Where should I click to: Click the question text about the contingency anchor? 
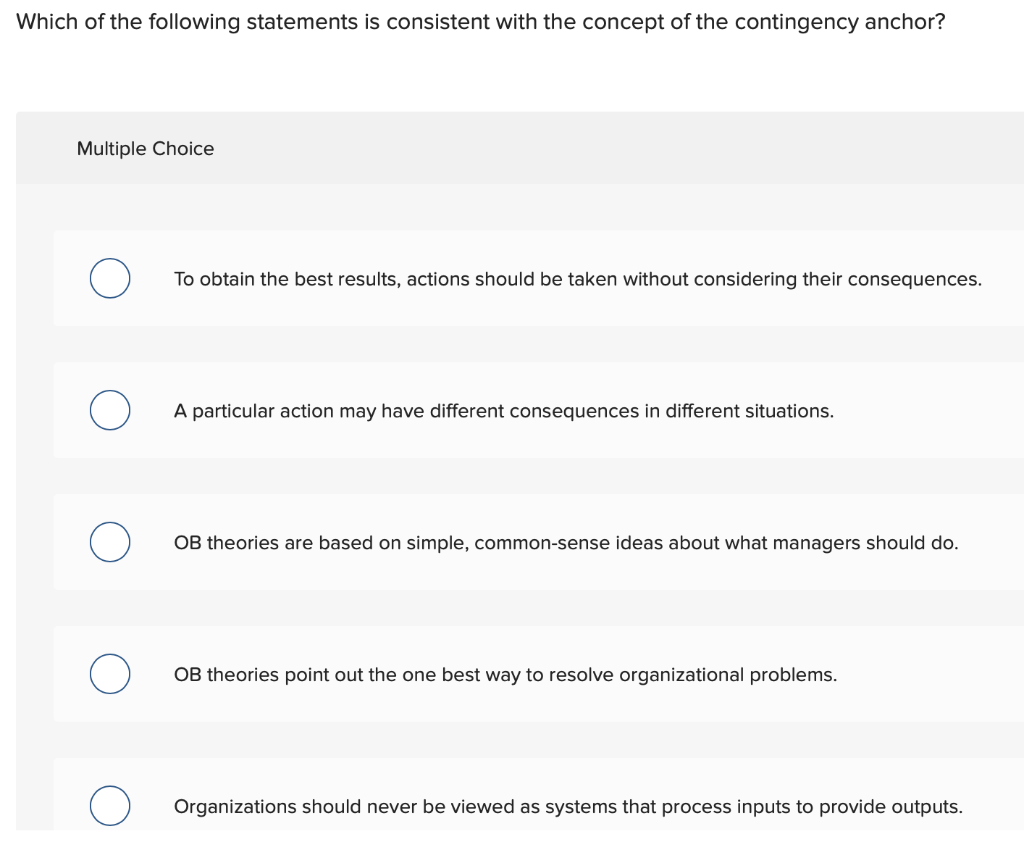(x=481, y=22)
